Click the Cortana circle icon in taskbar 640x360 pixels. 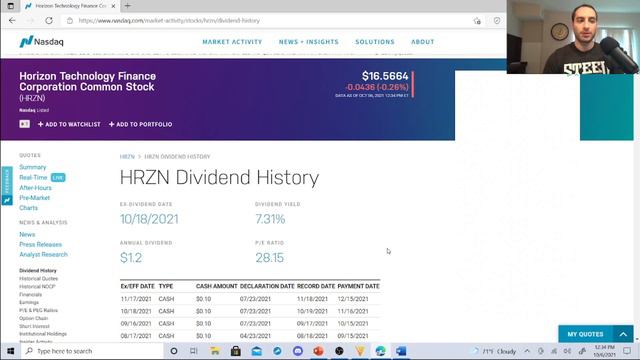coord(174,351)
